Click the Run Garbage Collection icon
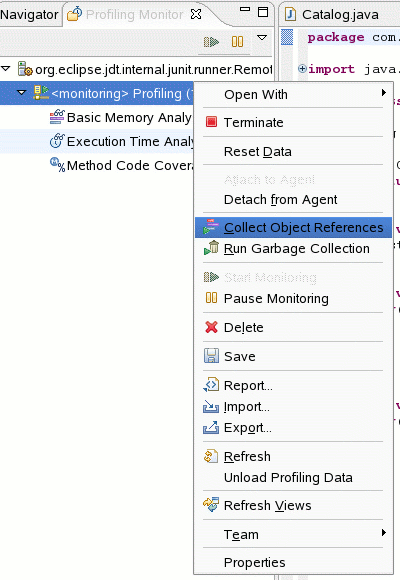The width and height of the screenshot is (400, 580). (211, 247)
